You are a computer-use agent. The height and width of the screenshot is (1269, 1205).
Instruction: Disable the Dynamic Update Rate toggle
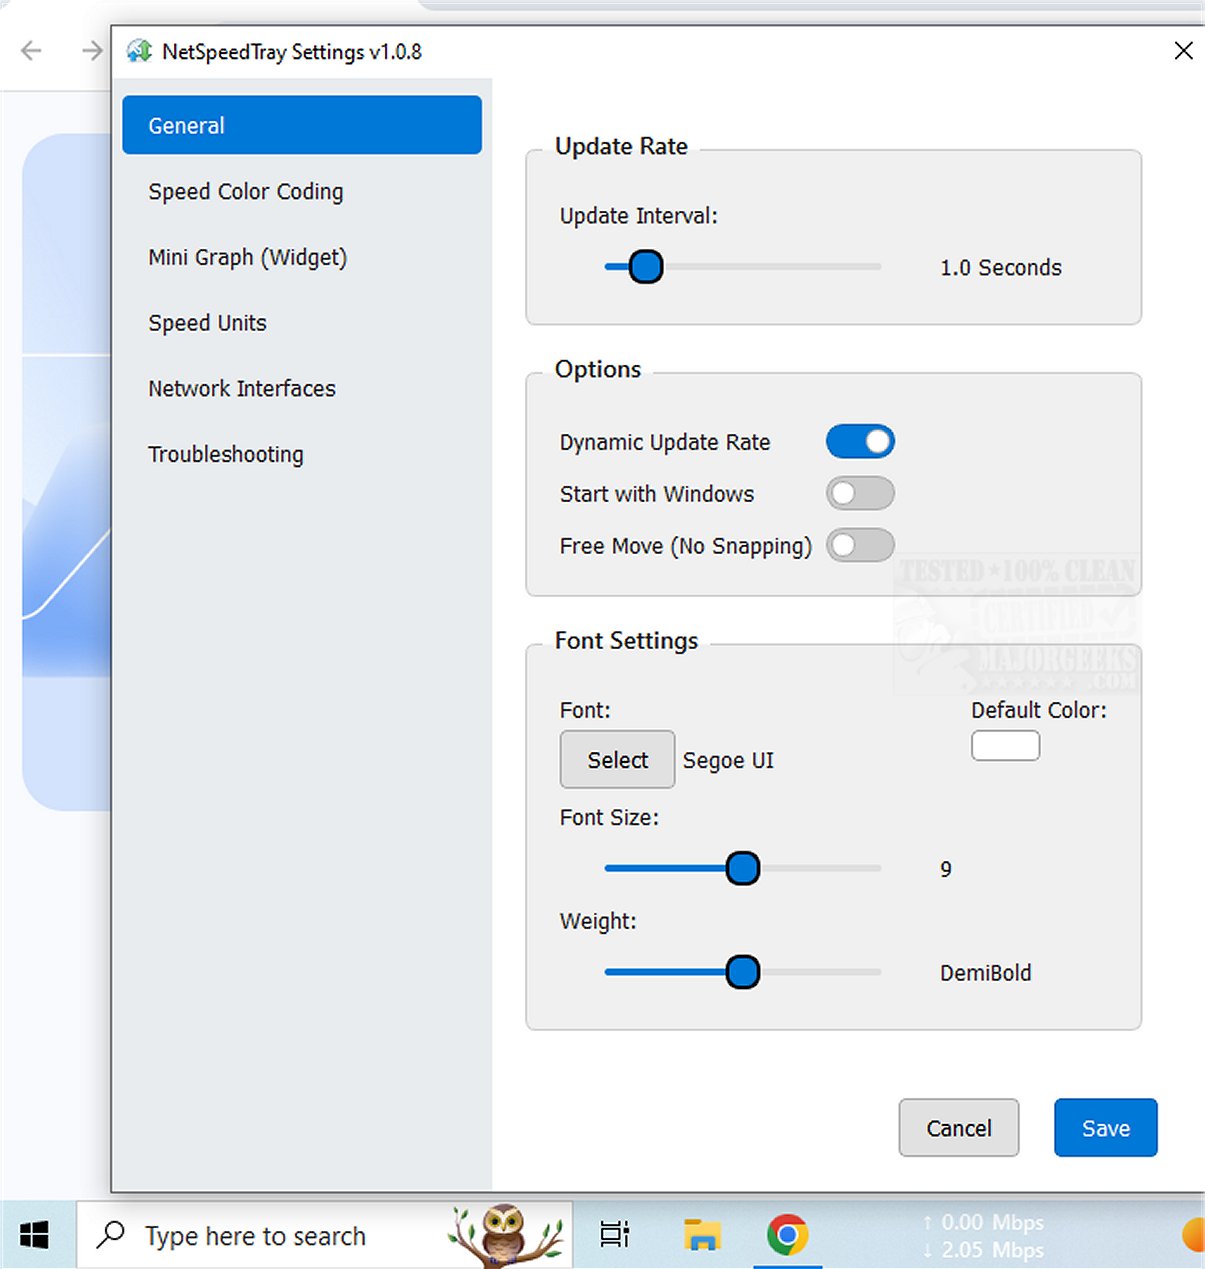tap(860, 442)
